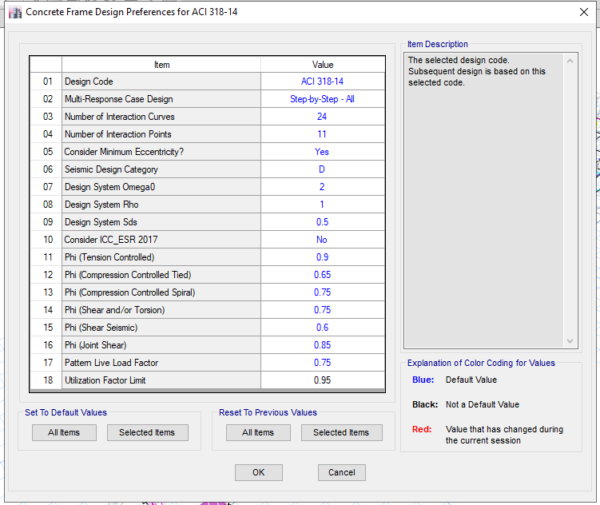Click the application icon in the title bar

[15, 12]
